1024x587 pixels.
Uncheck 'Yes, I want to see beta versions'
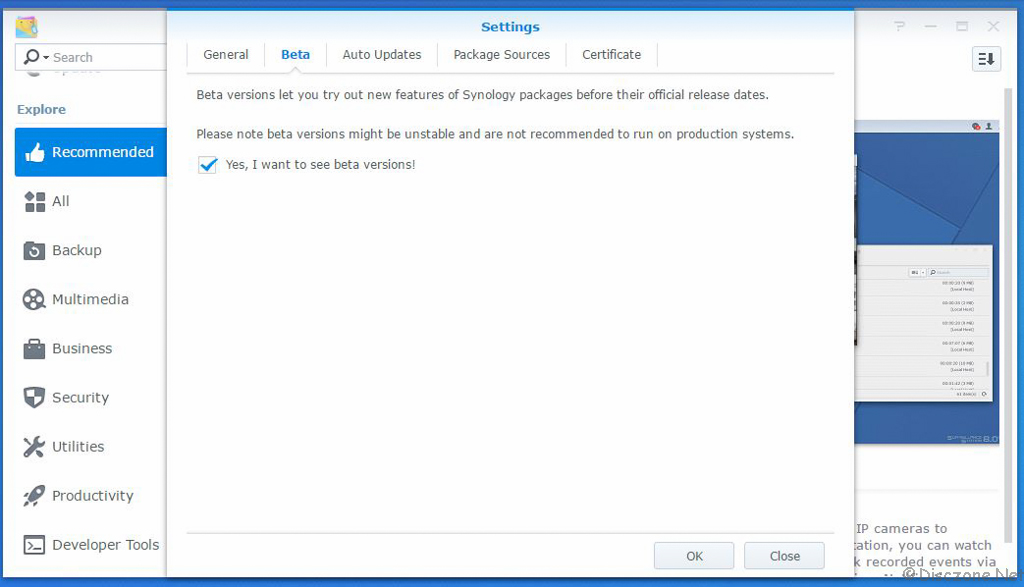click(x=208, y=165)
